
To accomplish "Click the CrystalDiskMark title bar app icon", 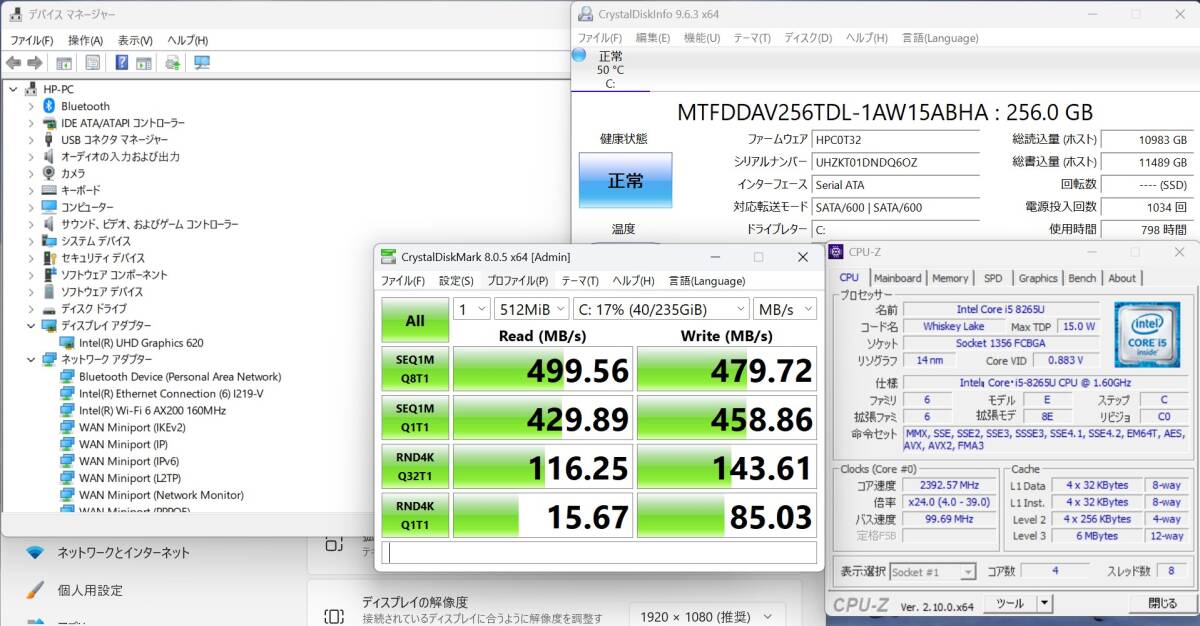I will click(388, 257).
